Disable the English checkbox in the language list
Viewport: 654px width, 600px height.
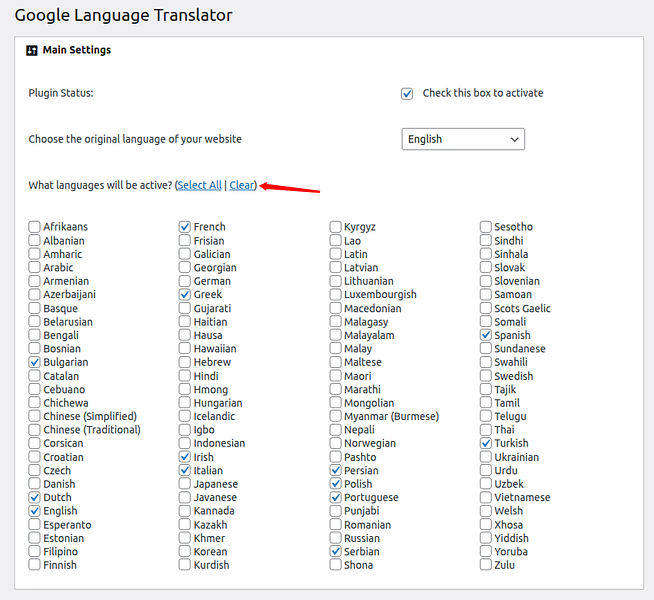(x=34, y=511)
